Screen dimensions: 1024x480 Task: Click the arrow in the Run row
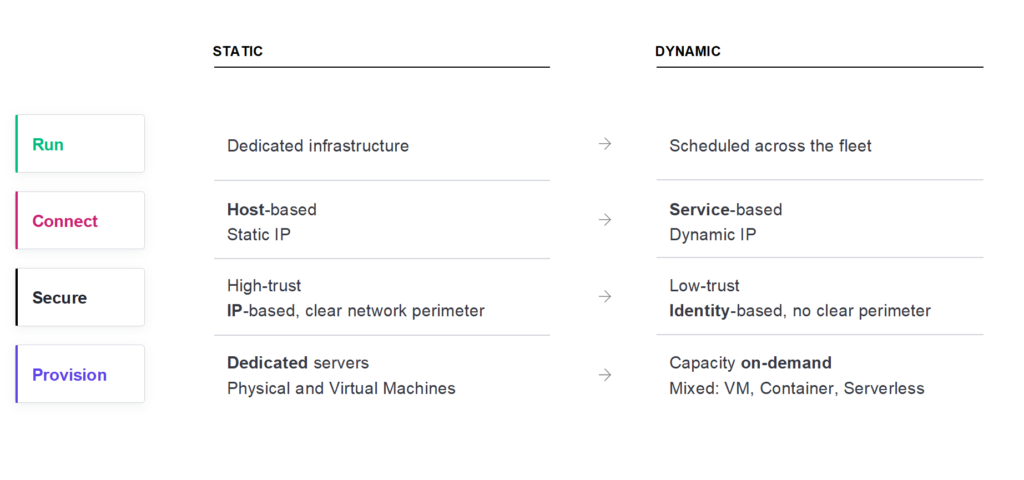tap(605, 144)
